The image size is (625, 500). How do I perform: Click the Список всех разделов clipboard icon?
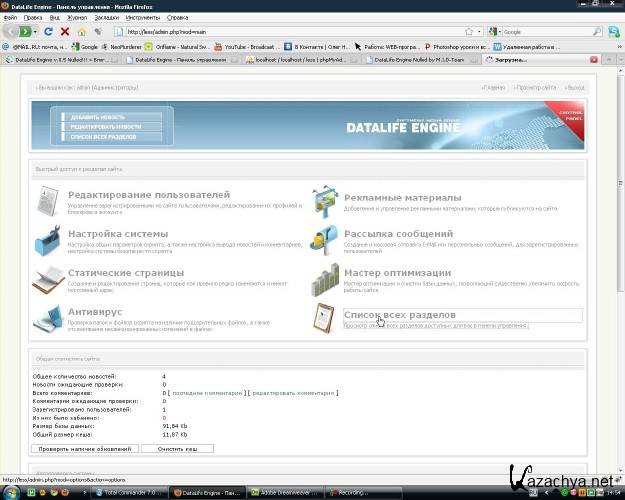[x=325, y=319]
